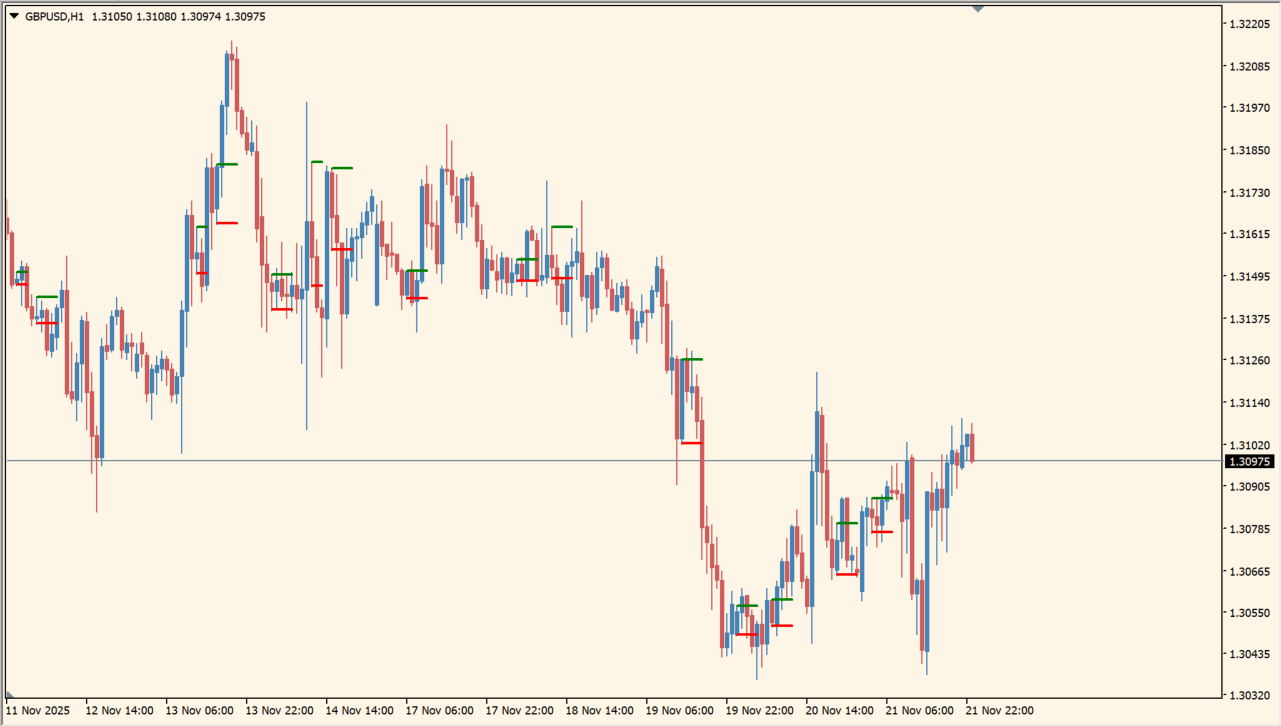This screenshot has height=726, width=1281.
Task: Select the 19 Nov 22:00 time axis label
Action: click(760, 711)
